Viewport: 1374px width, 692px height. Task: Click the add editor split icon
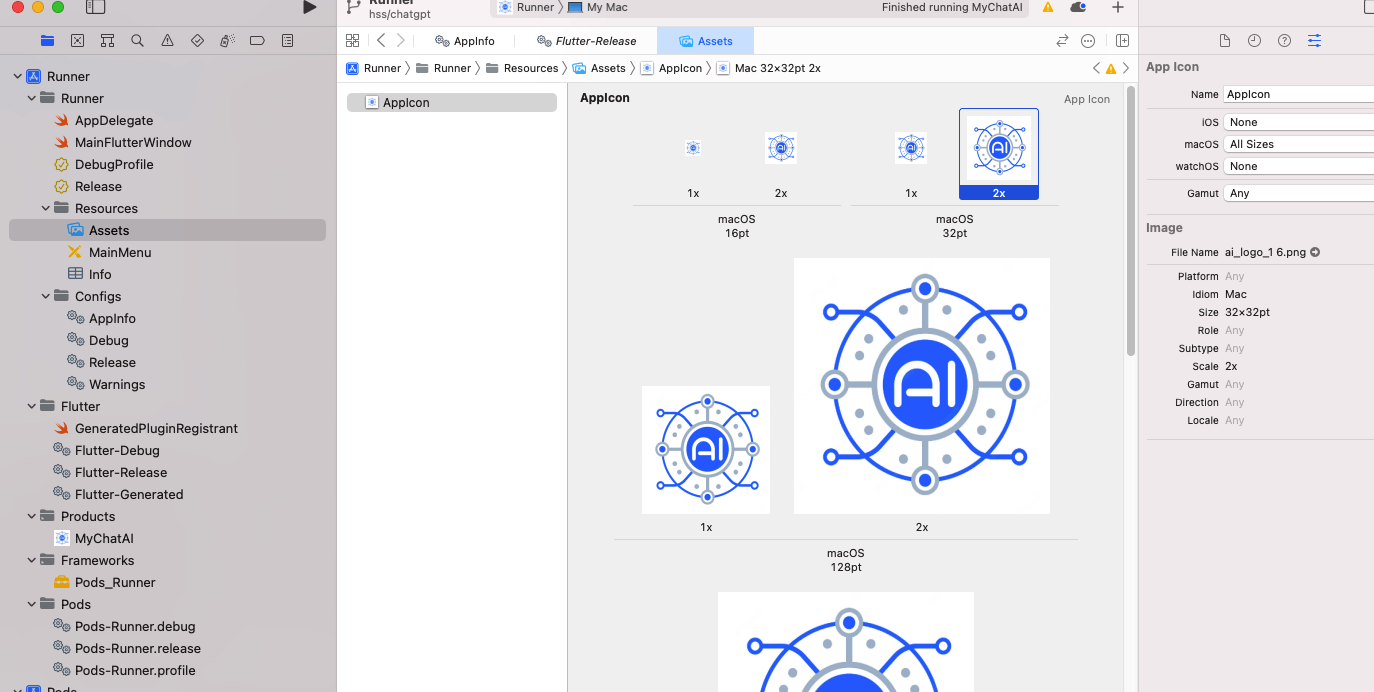click(1122, 41)
